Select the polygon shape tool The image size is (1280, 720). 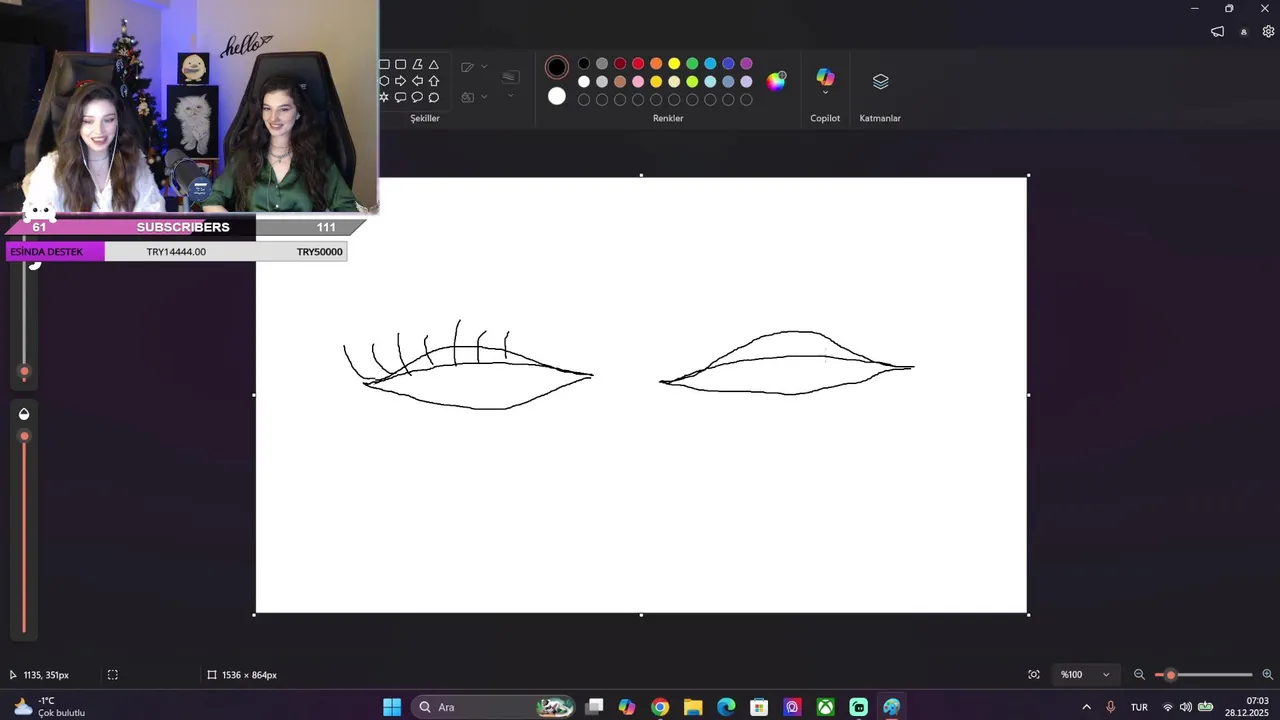(x=417, y=64)
